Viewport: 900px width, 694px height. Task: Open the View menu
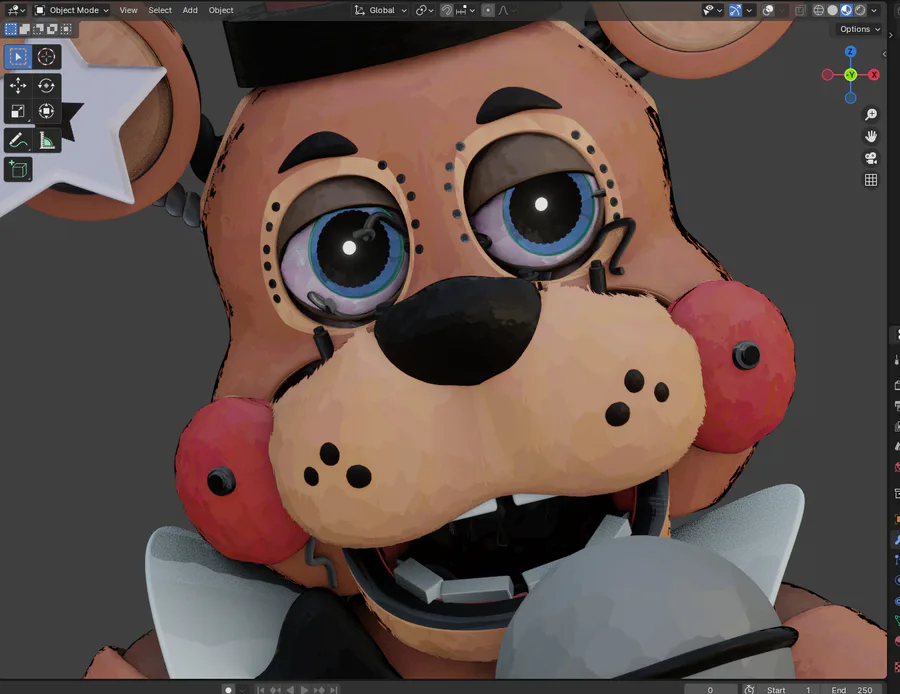pos(128,10)
